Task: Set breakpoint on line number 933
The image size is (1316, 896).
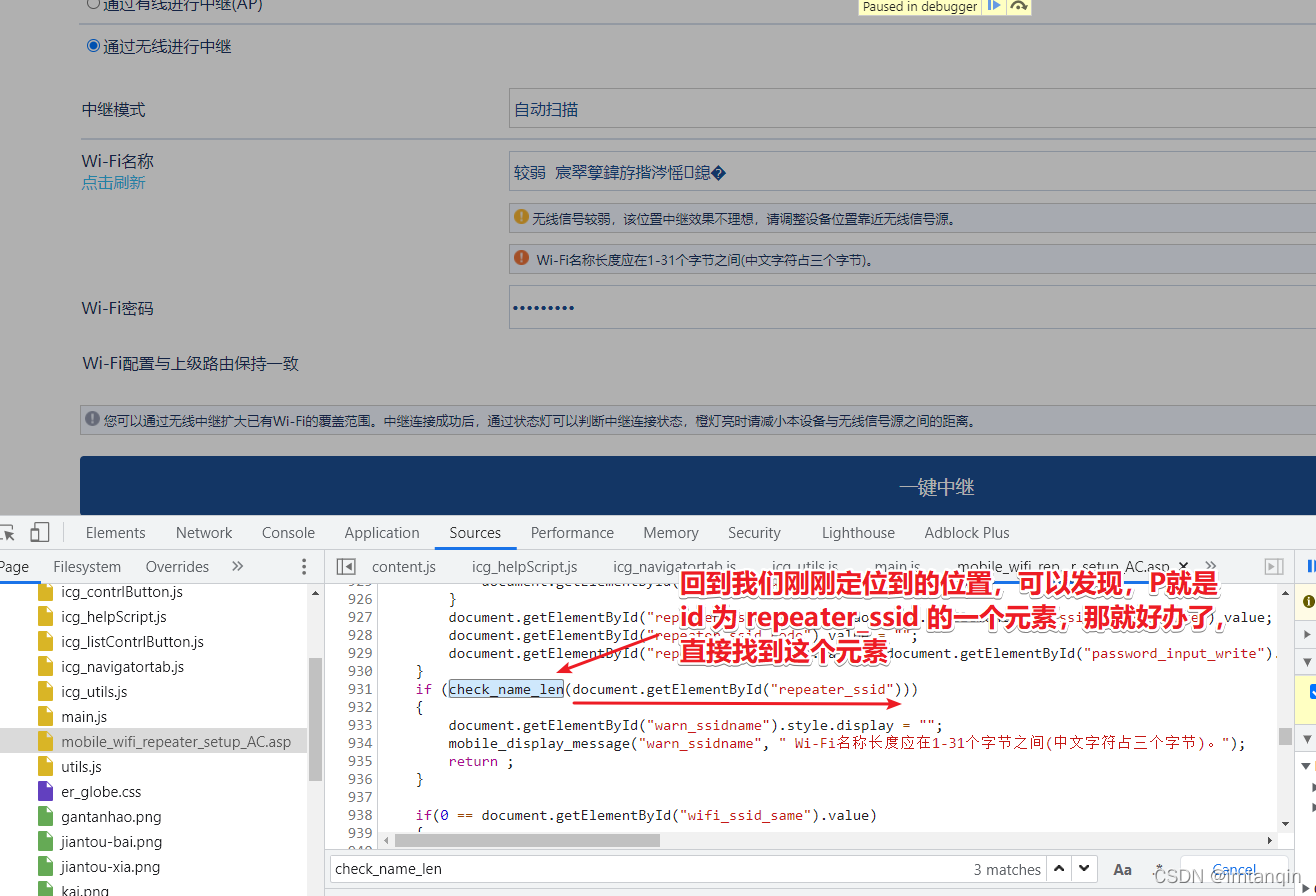Action: pos(360,725)
